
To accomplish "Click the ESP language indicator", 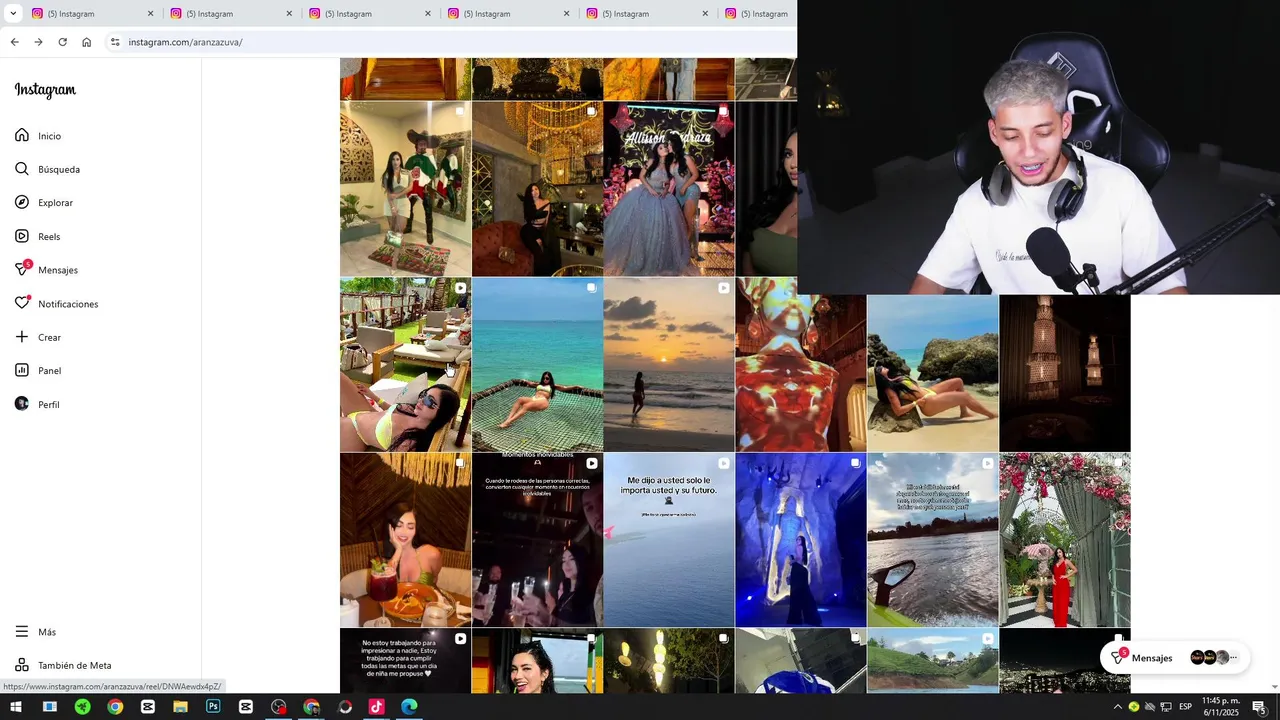I will click(x=1185, y=707).
